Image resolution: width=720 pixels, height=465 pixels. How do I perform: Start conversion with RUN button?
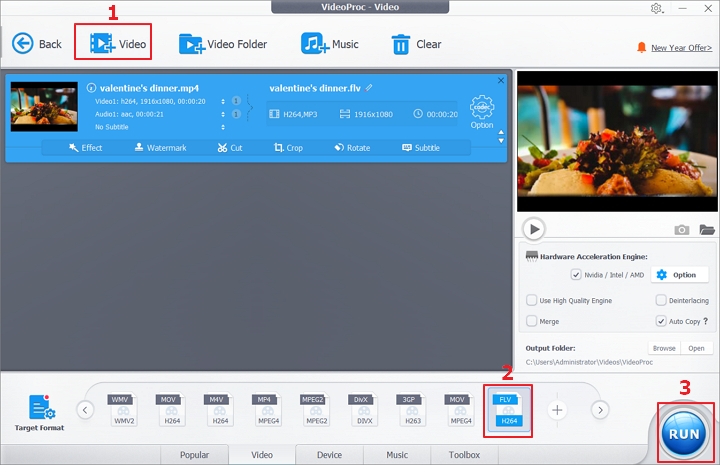(x=684, y=433)
